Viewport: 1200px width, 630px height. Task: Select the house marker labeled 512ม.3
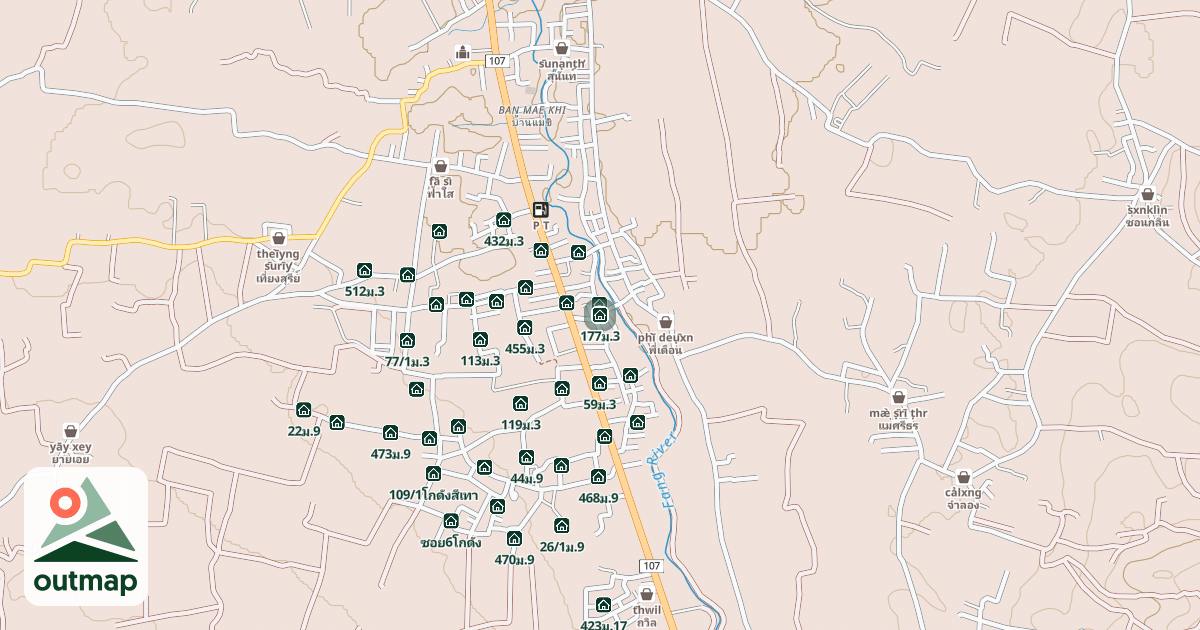(364, 270)
